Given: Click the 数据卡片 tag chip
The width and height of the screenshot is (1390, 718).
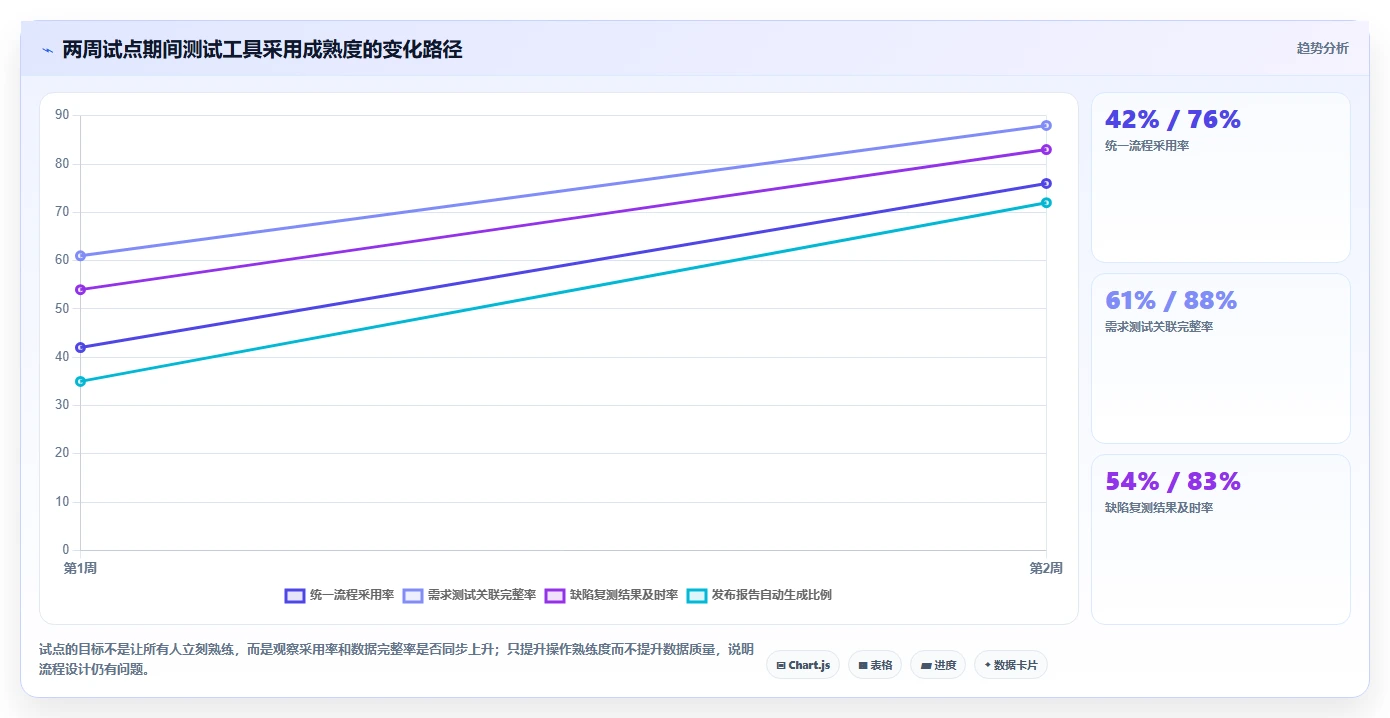Looking at the screenshot, I should click(x=1010, y=665).
